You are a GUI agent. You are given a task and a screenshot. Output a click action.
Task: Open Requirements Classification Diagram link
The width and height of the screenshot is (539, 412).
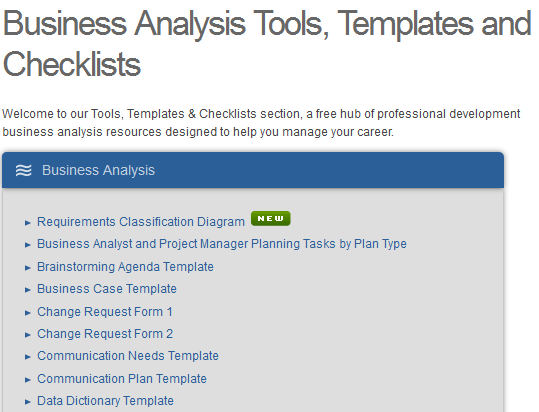pyautogui.click(x=141, y=222)
